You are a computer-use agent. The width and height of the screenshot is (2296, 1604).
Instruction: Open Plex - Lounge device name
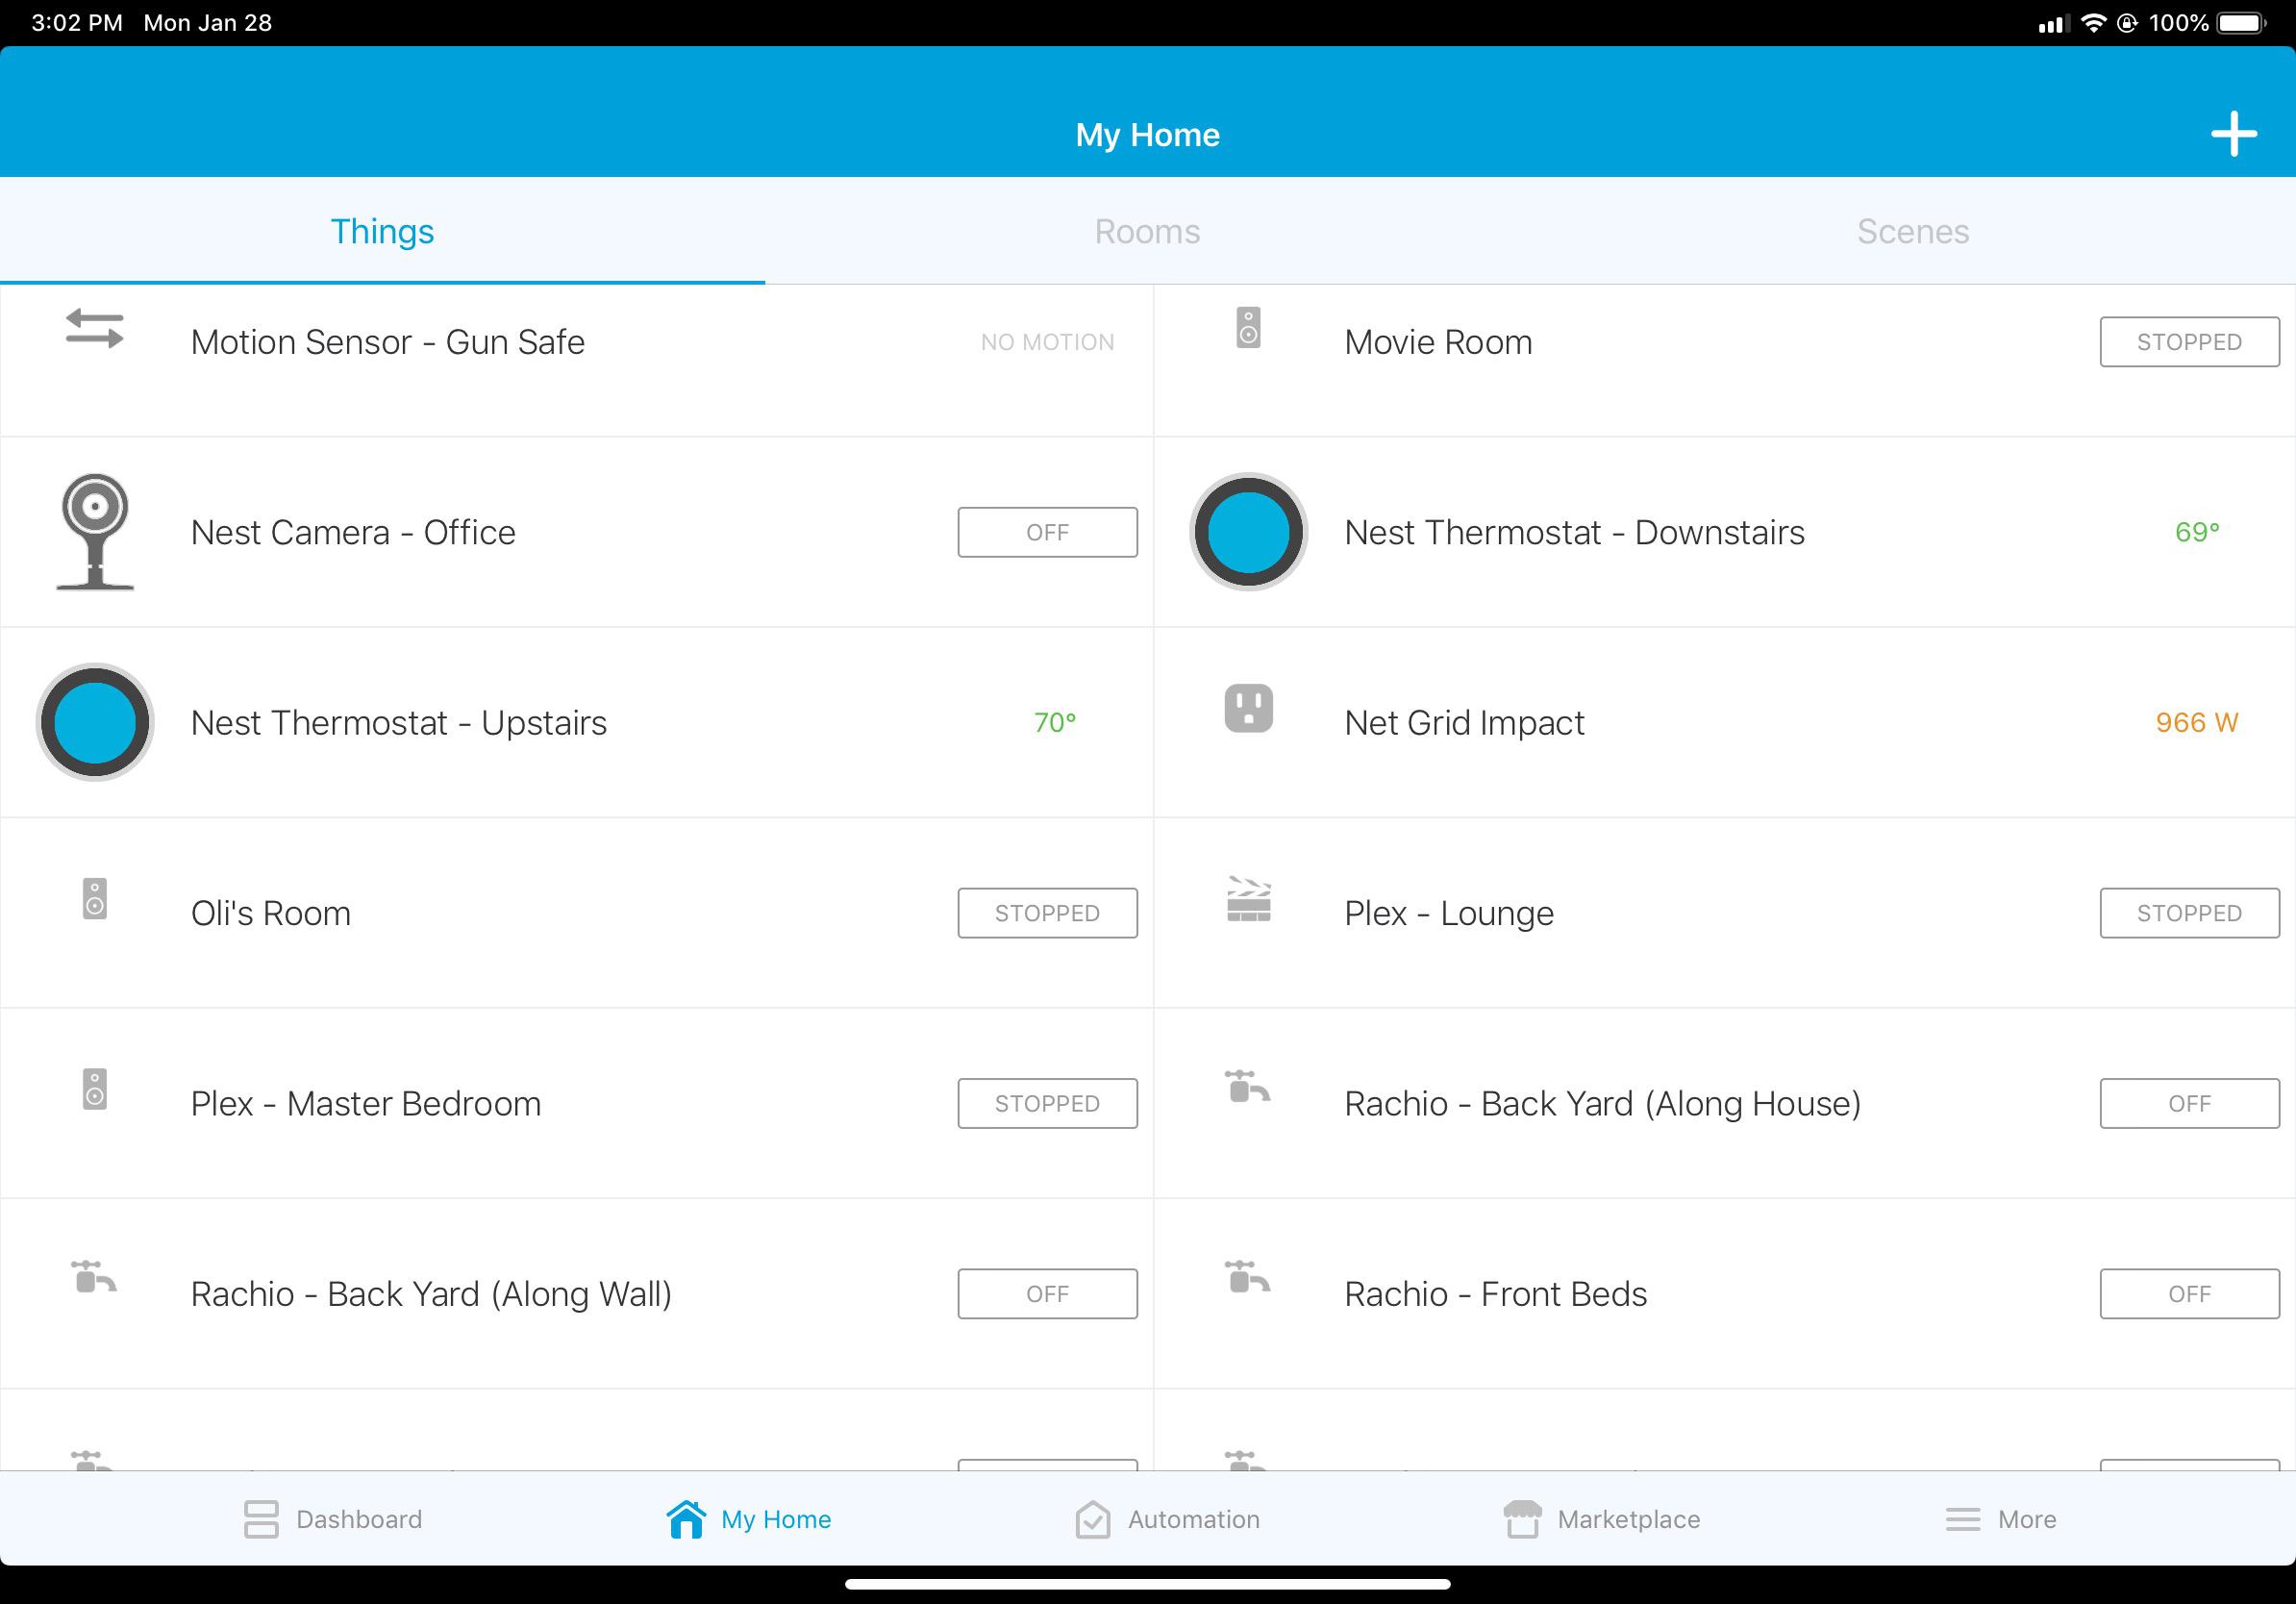(x=1449, y=913)
